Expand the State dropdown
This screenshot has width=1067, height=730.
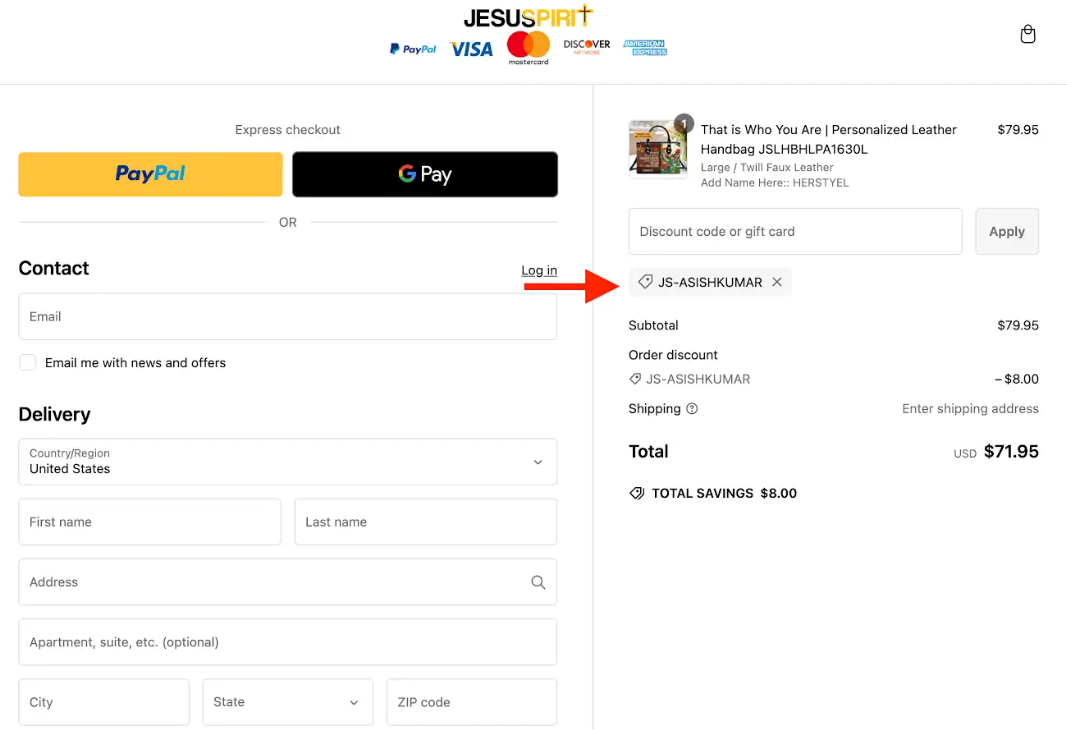287,702
